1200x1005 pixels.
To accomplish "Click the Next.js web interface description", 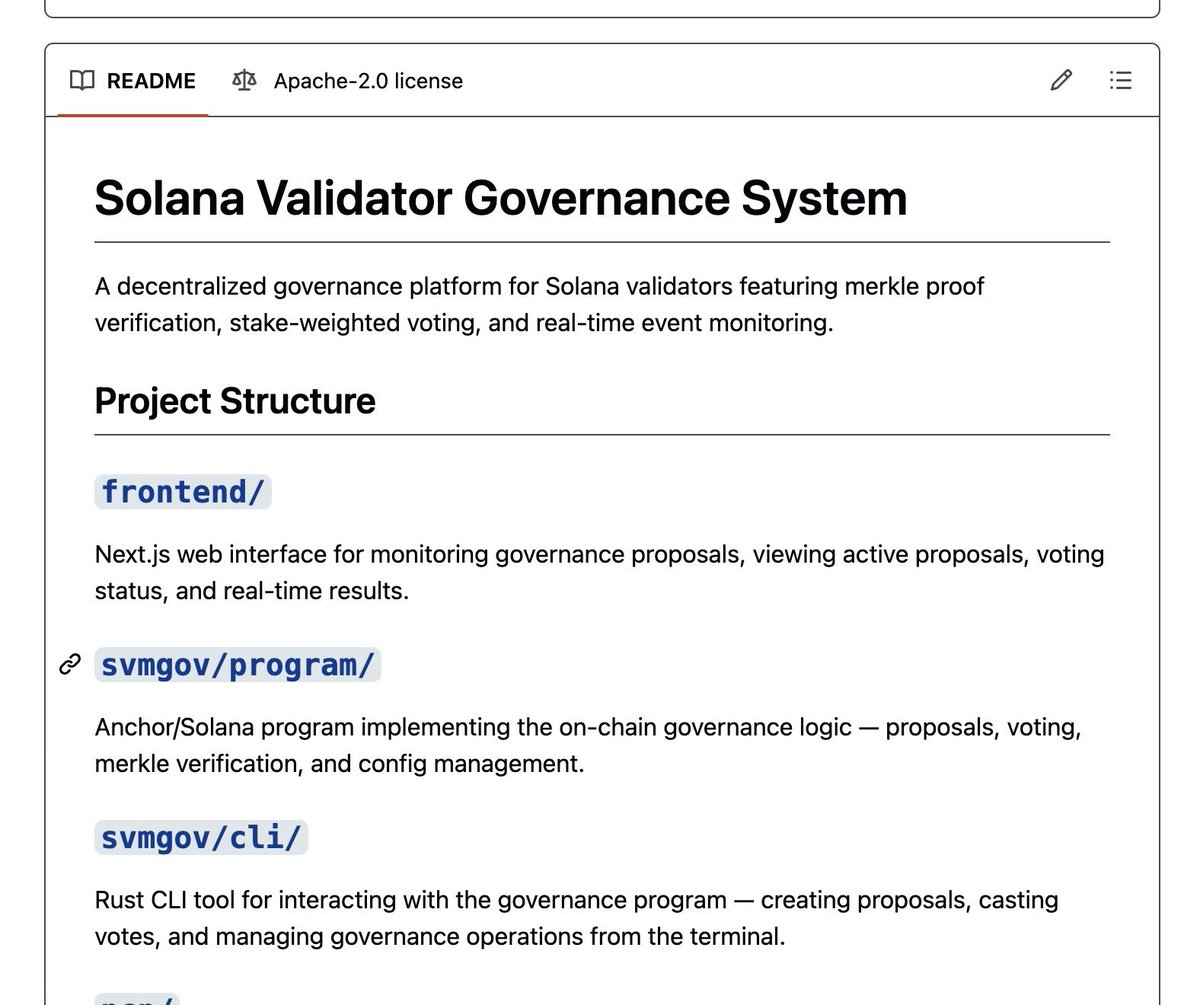I will click(x=600, y=572).
